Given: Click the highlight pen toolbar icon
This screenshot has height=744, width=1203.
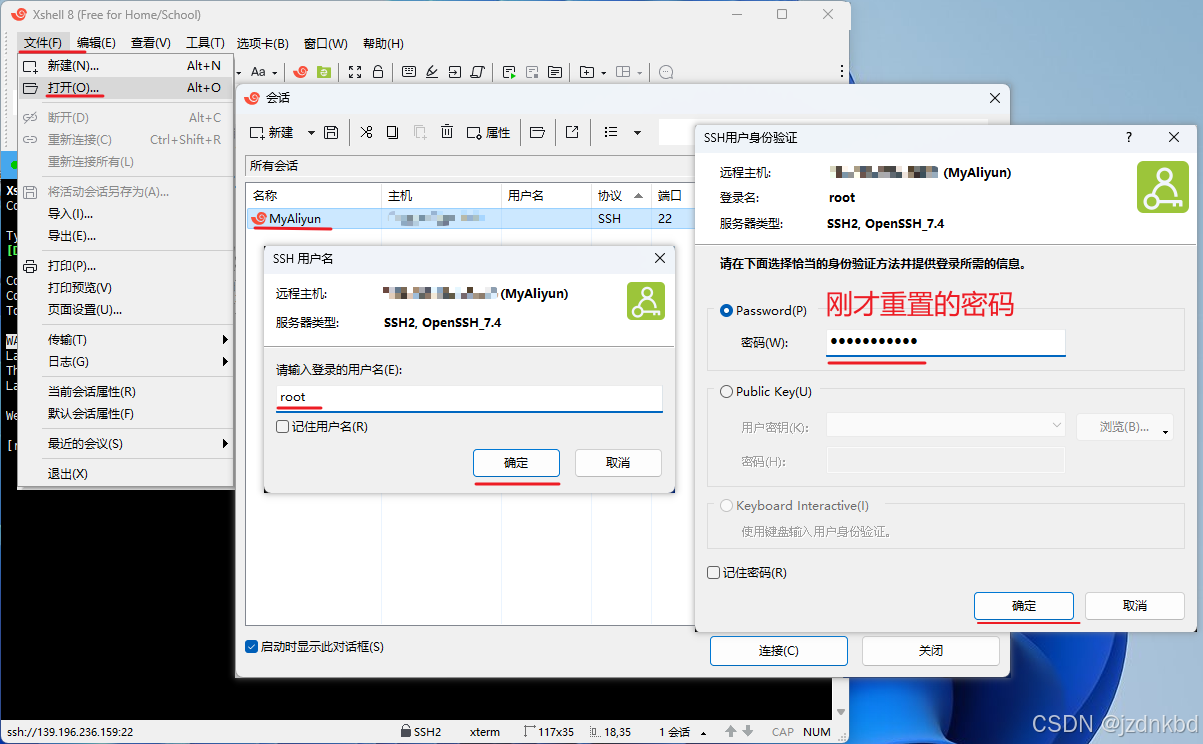Looking at the screenshot, I should (432, 72).
